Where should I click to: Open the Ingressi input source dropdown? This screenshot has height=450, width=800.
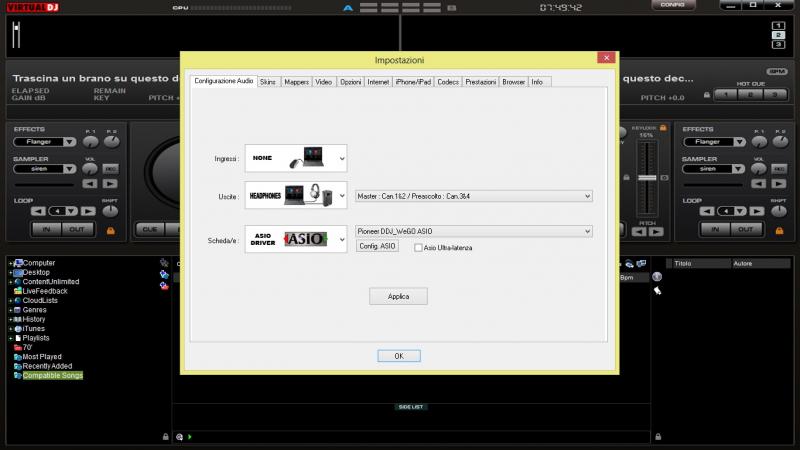pos(296,159)
